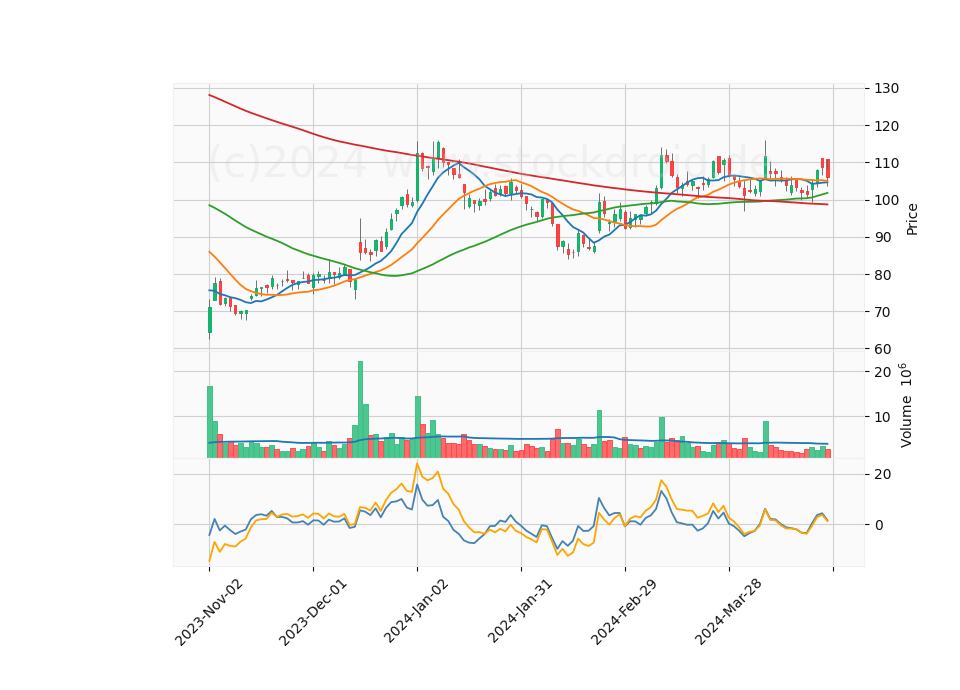This screenshot has height=690, width=960.
Task: Click the 20 tick on indicator axis
Action: click(x=883, y=474)
